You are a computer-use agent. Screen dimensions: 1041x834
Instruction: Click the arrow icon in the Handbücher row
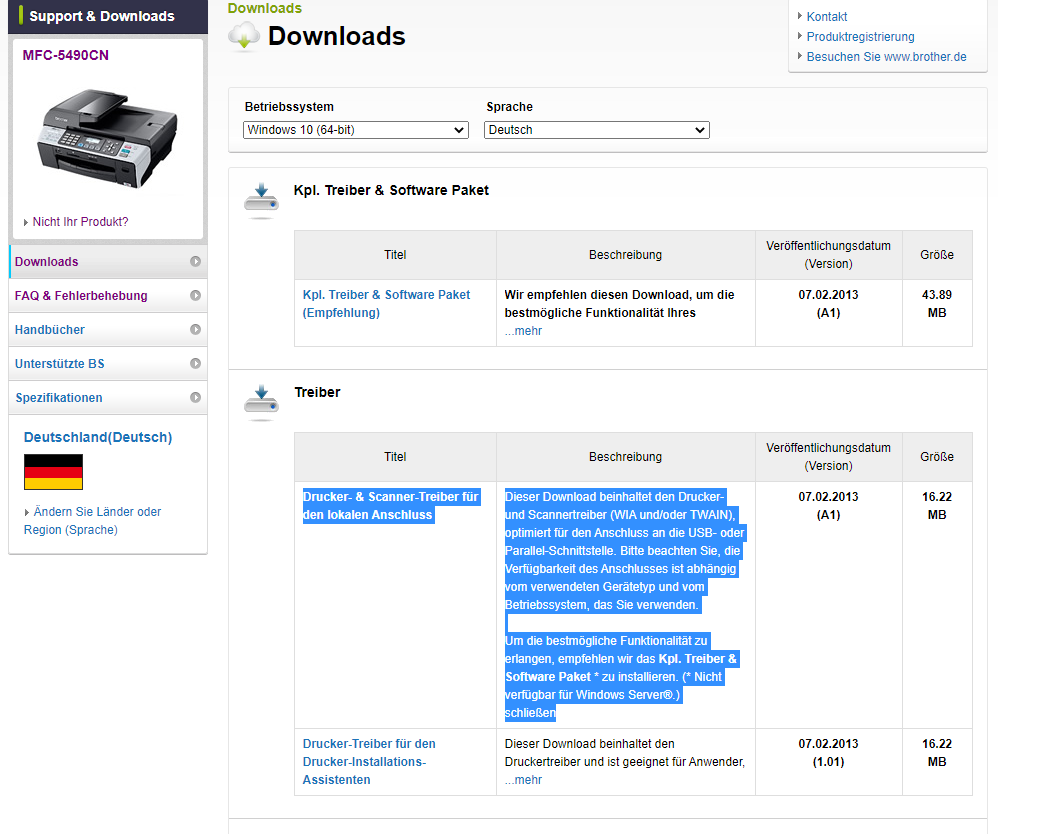click(x=195, y=329)
